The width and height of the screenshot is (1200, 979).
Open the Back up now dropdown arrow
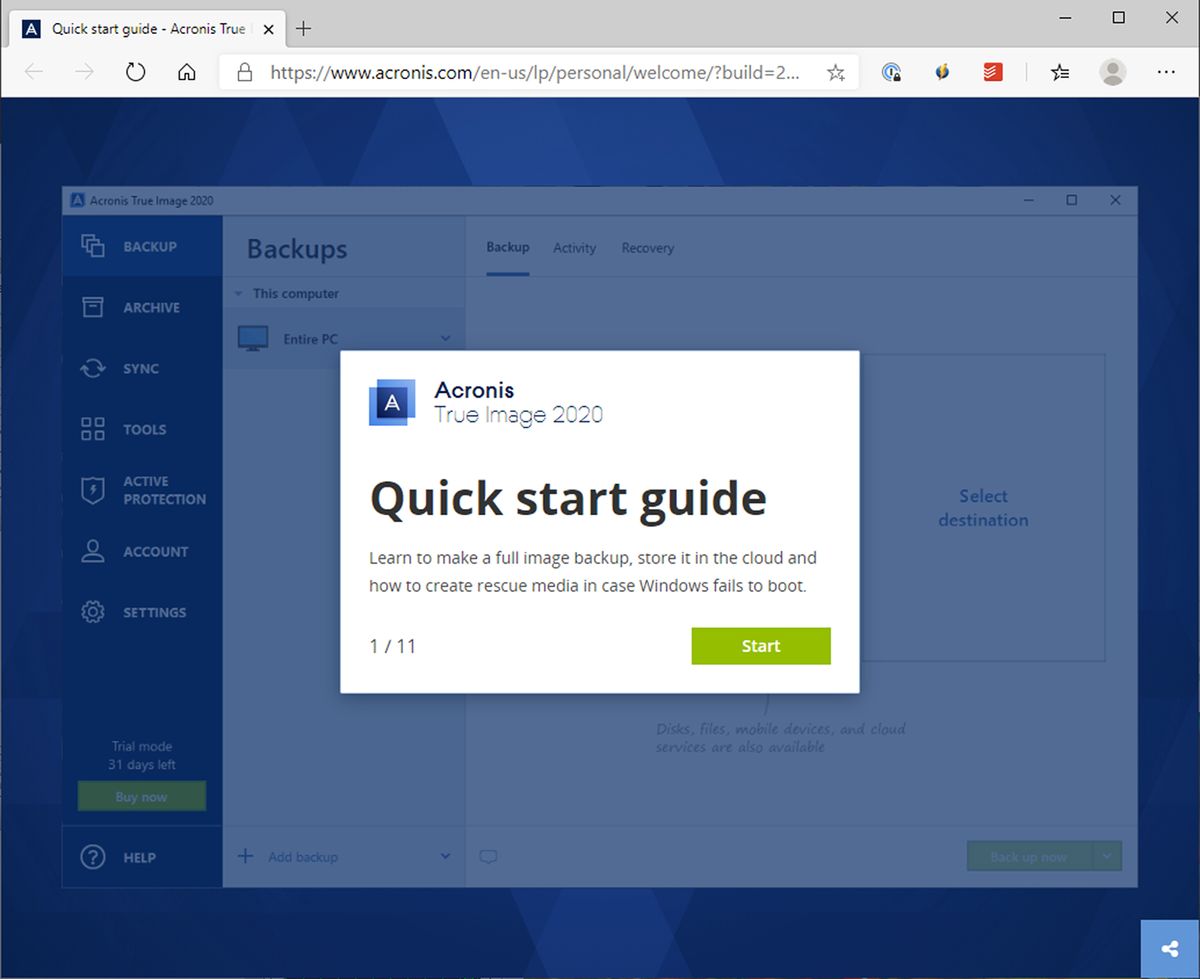[x=1107, y=856]
